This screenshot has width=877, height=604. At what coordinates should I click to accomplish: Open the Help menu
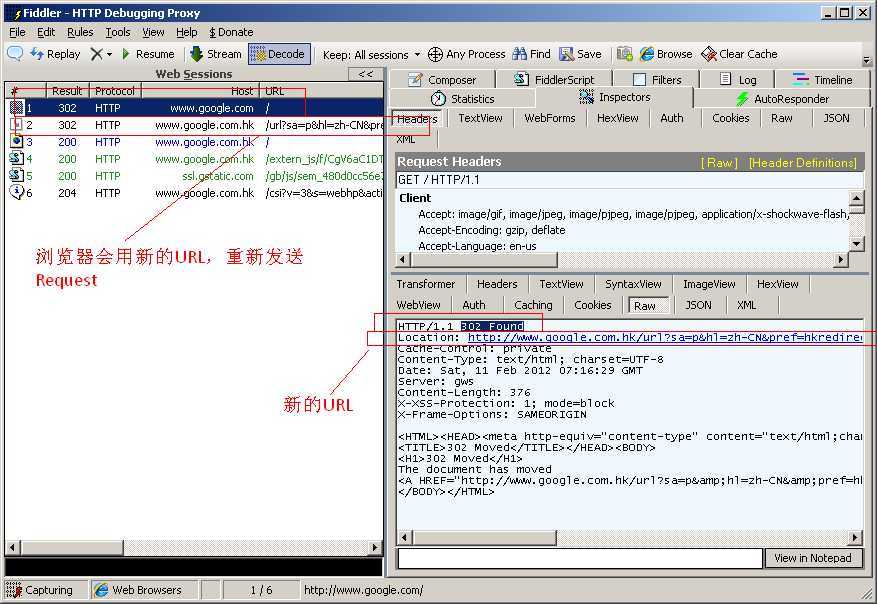(186, 32)
